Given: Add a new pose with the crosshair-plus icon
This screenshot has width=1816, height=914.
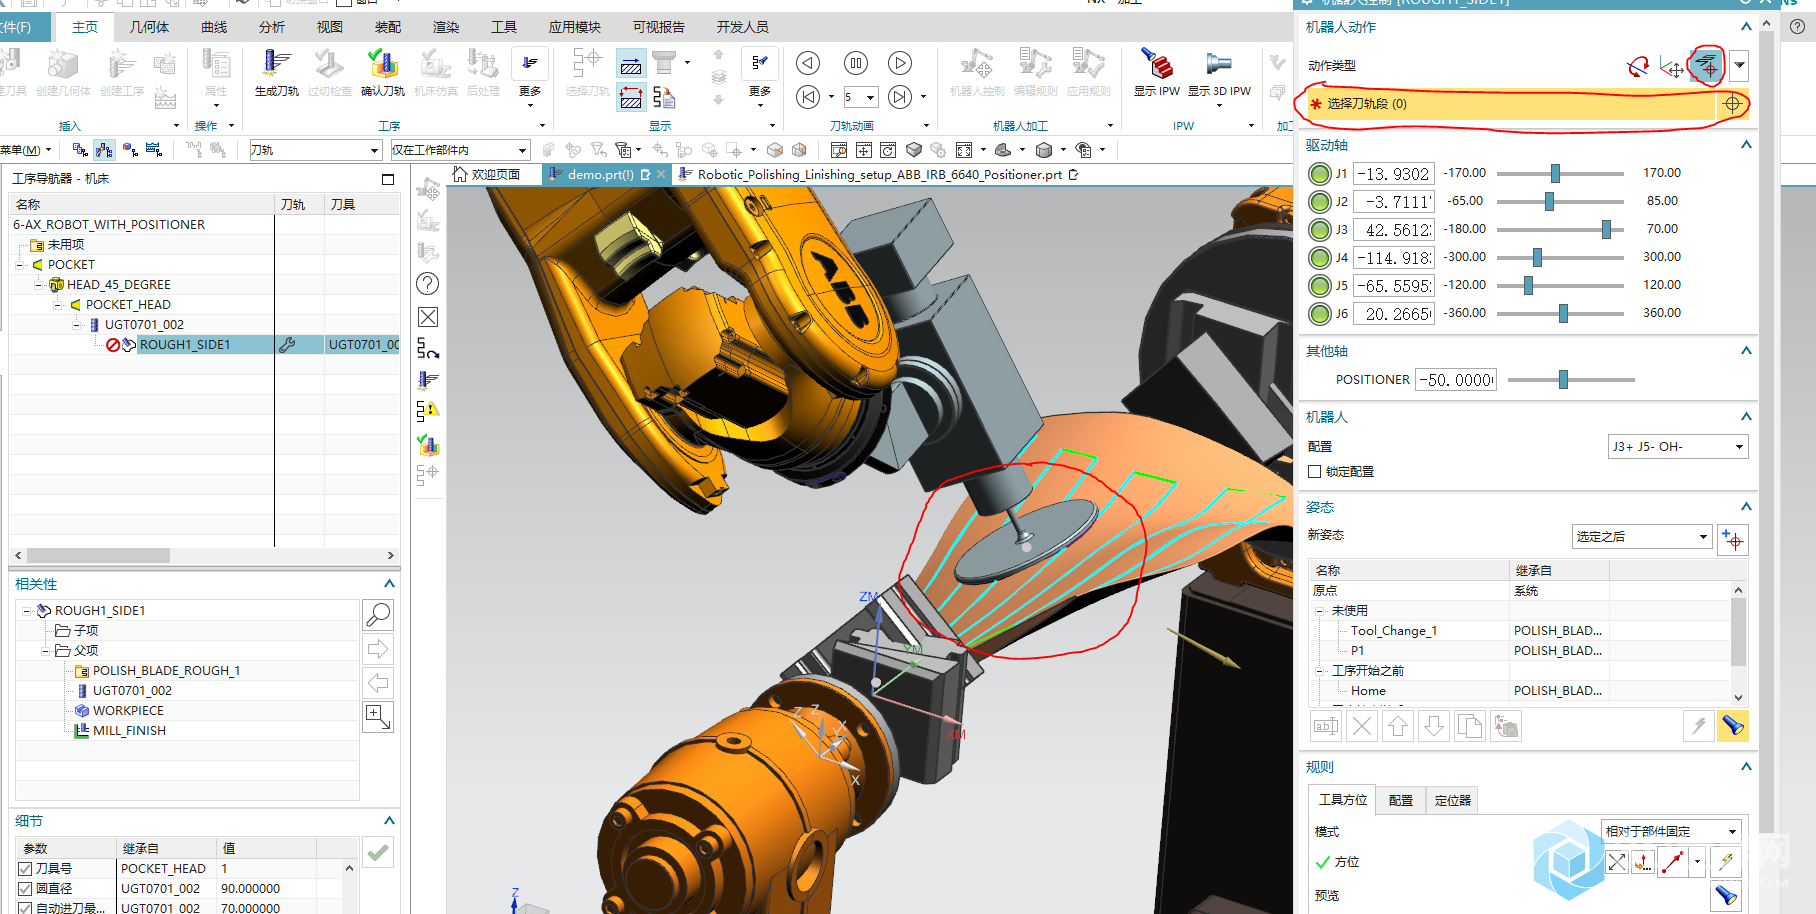Looking at the screenshot, I should pos(1733,539).
